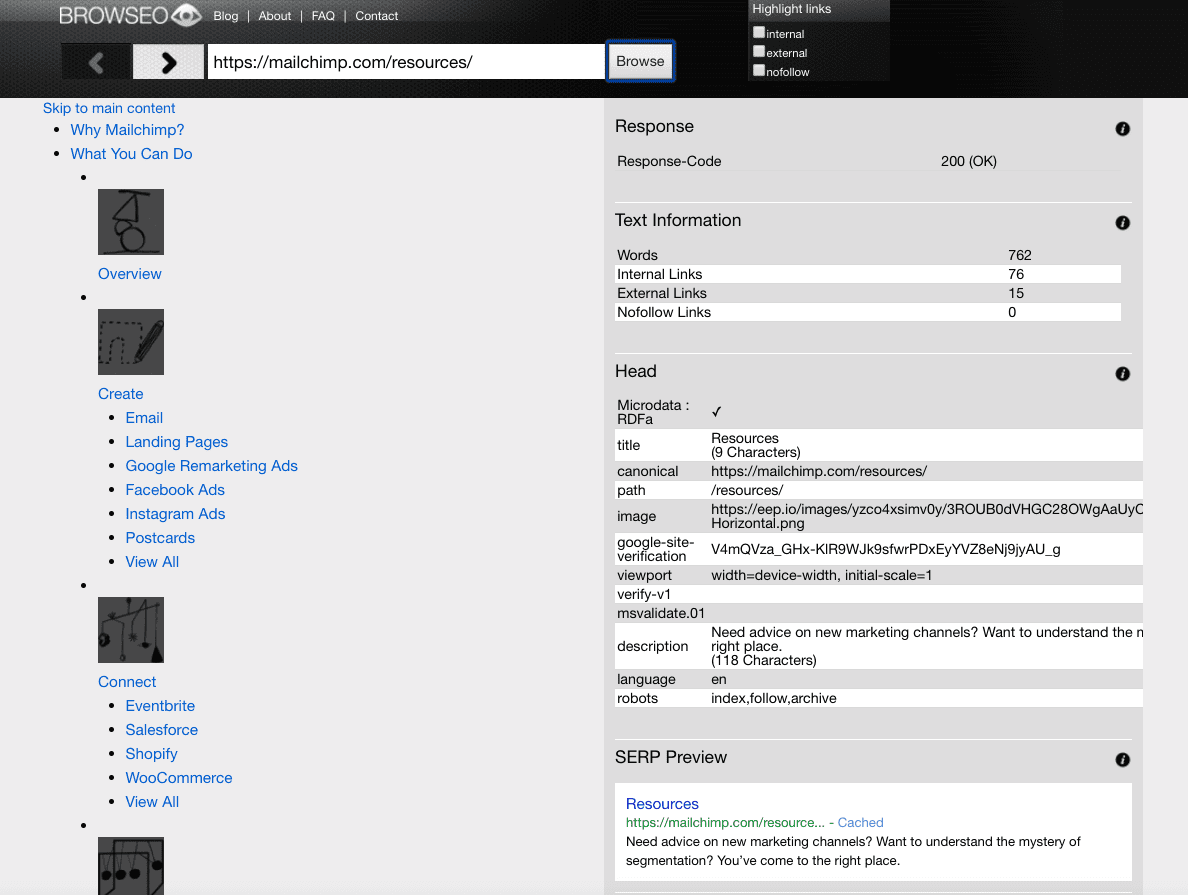Focus the URL input field
The image size is (1188, 895).
406,62
